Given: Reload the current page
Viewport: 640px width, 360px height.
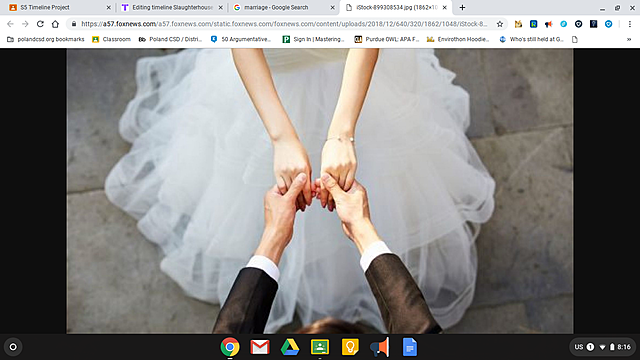Looking at the screenshot, I should tap(40, 24).
